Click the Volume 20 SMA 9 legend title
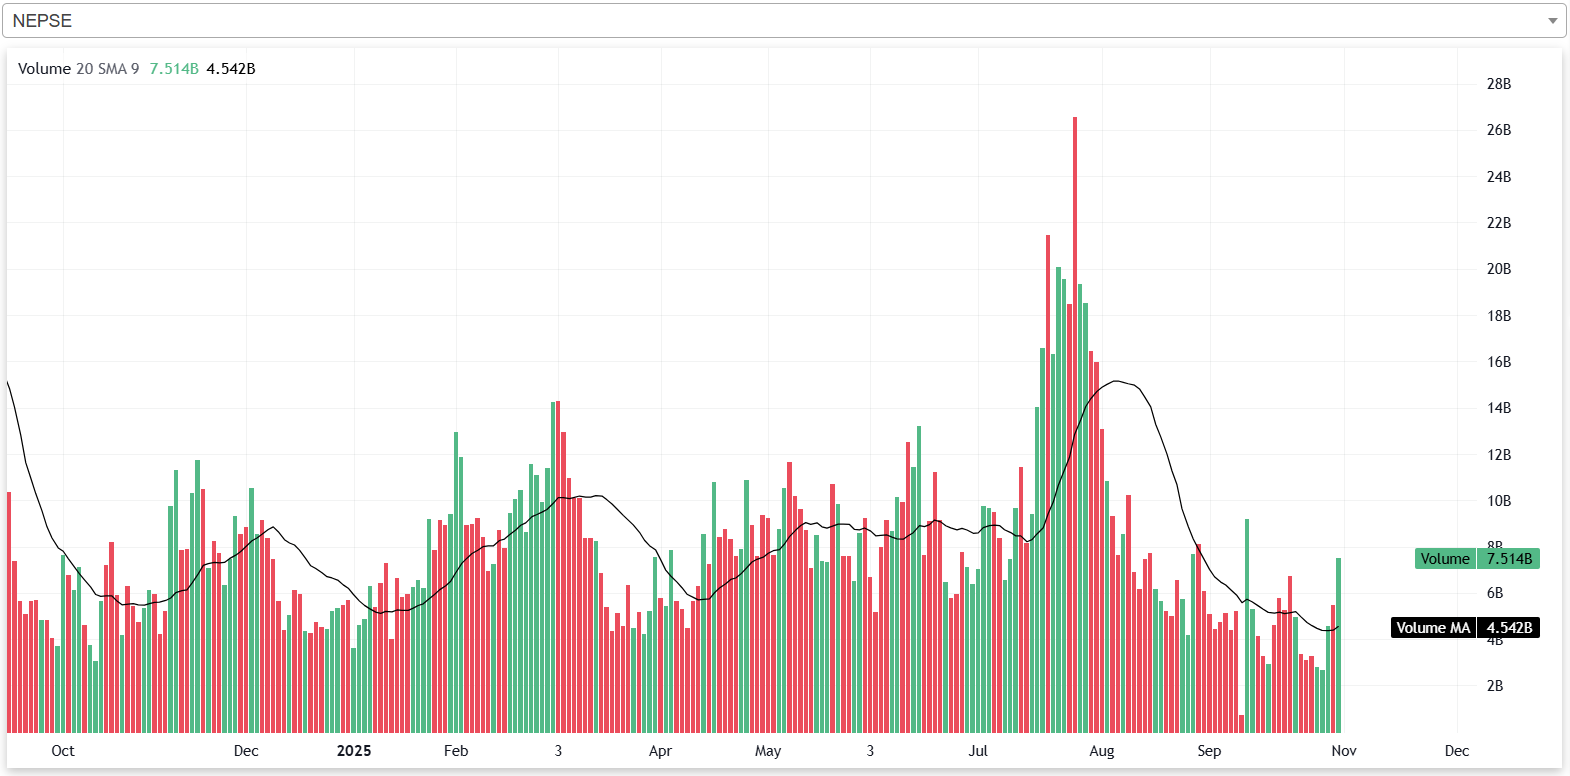Viewport: 1570px width, 776px height. 78,69
